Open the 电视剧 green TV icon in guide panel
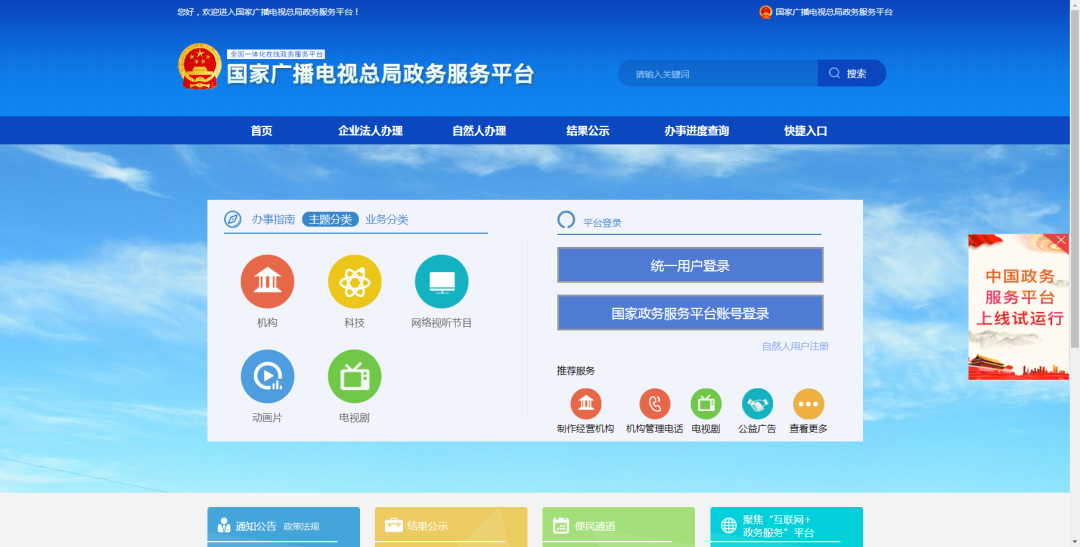1080x547 pixels. pos(355,376)
